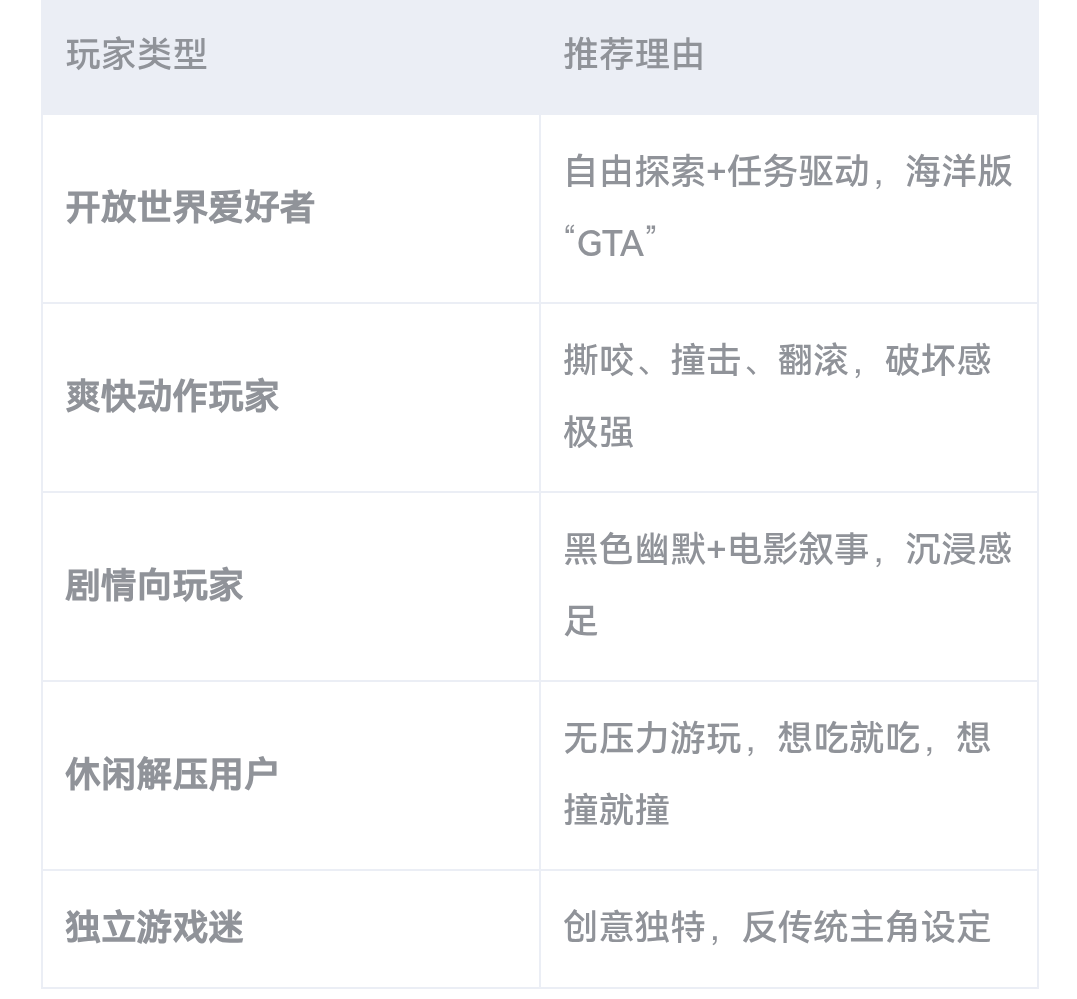Click the lone 足 character
The image size is (1077, 999).
[581, 622]
